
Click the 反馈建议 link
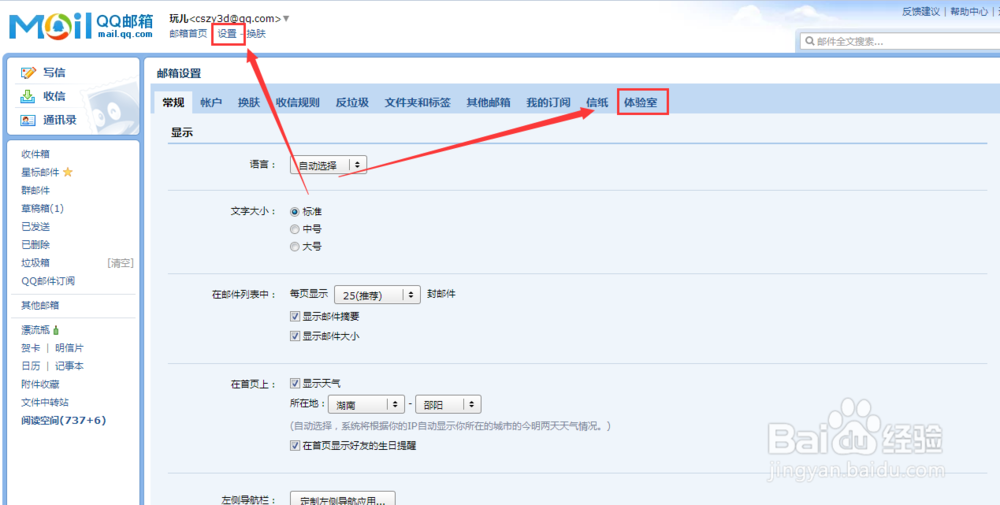[921, 11]
